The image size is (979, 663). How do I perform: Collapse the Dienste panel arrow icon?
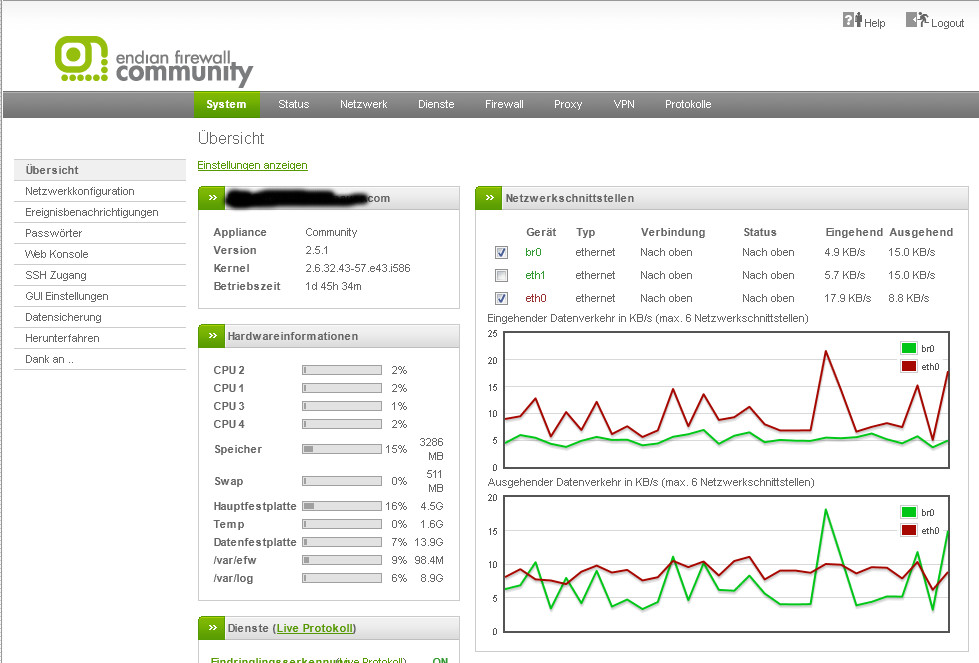pyautogui.click(x=211, y=628)
